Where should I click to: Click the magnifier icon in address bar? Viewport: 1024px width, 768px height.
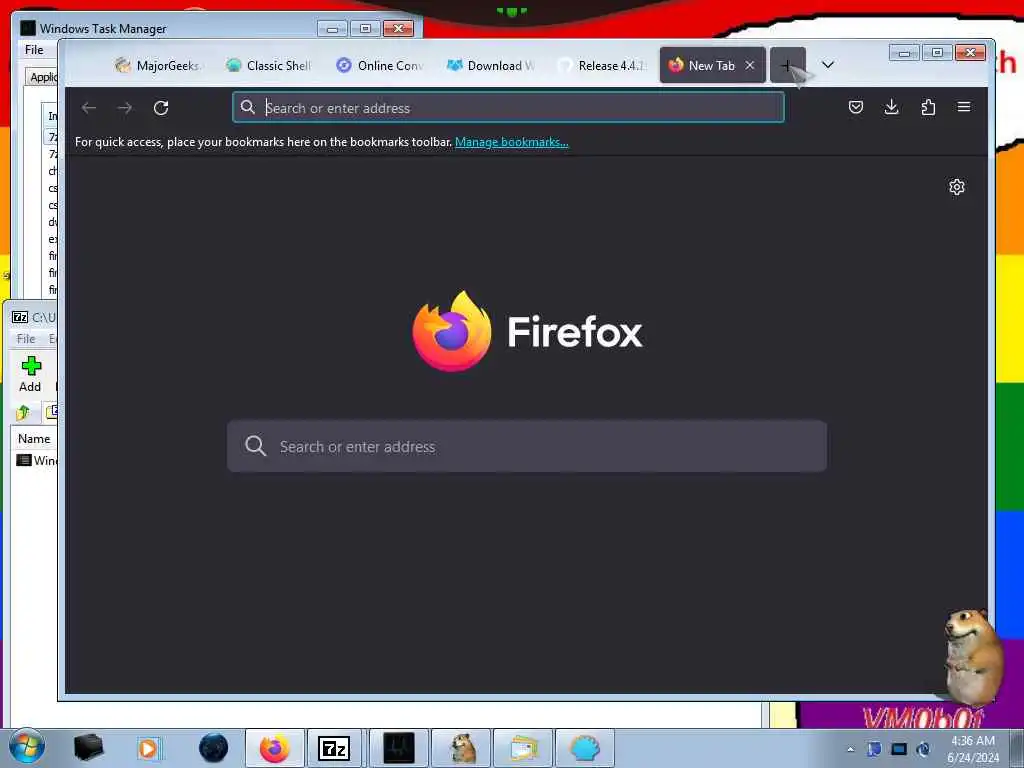coord(248,107)
